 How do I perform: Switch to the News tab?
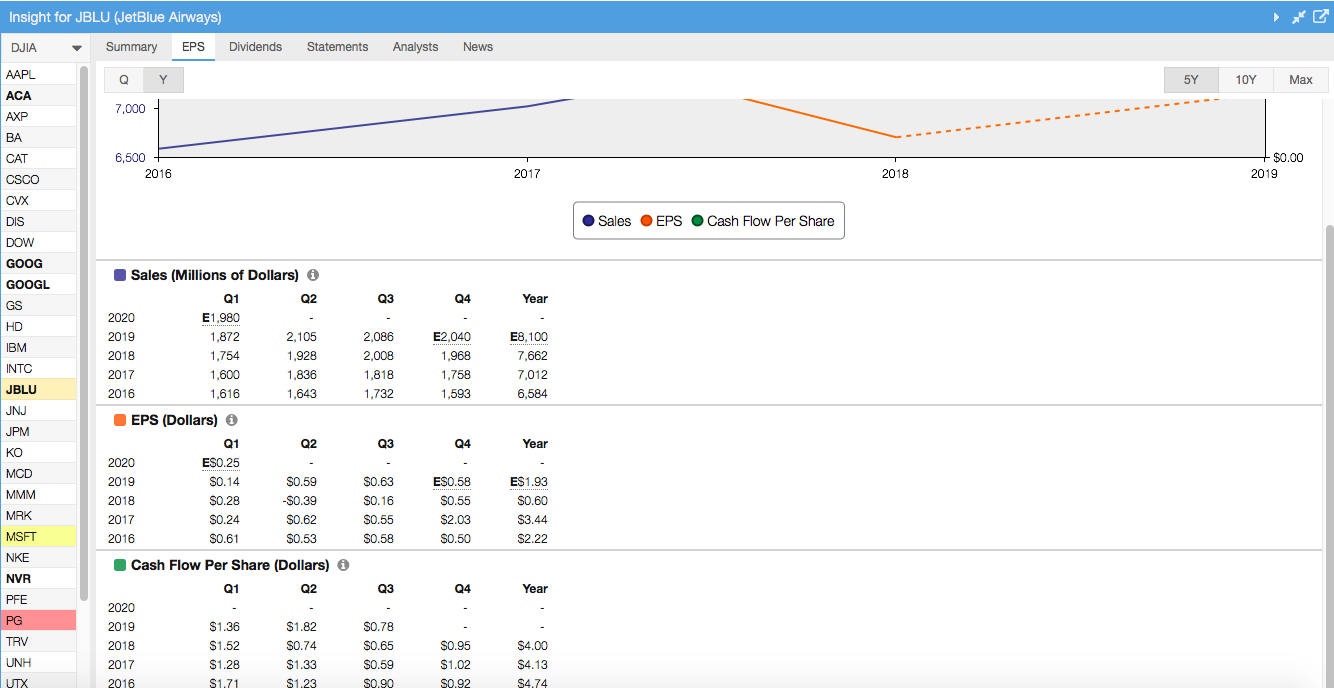pyautogui.click(x=478, y=47)
